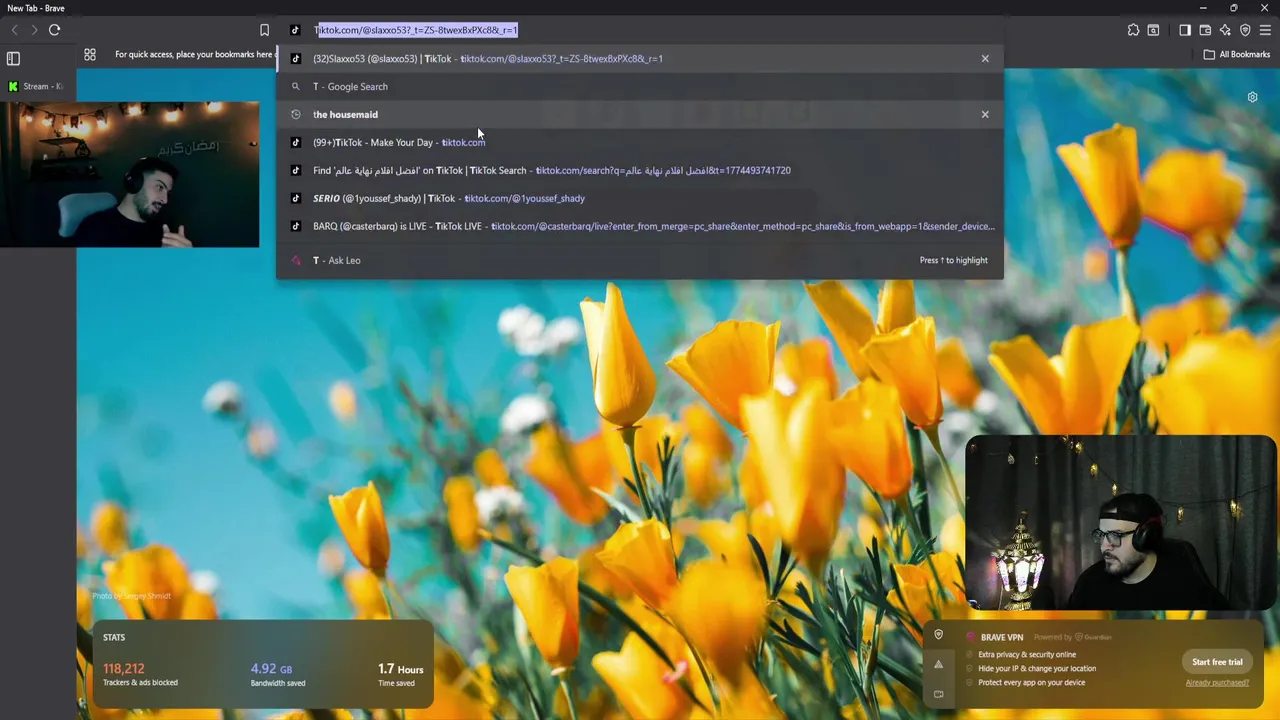Click the top-left webcam overlay thumbnail
The width and height of the screenshot is (1280, 720).
pyautogui.click(x=130, y=174)
